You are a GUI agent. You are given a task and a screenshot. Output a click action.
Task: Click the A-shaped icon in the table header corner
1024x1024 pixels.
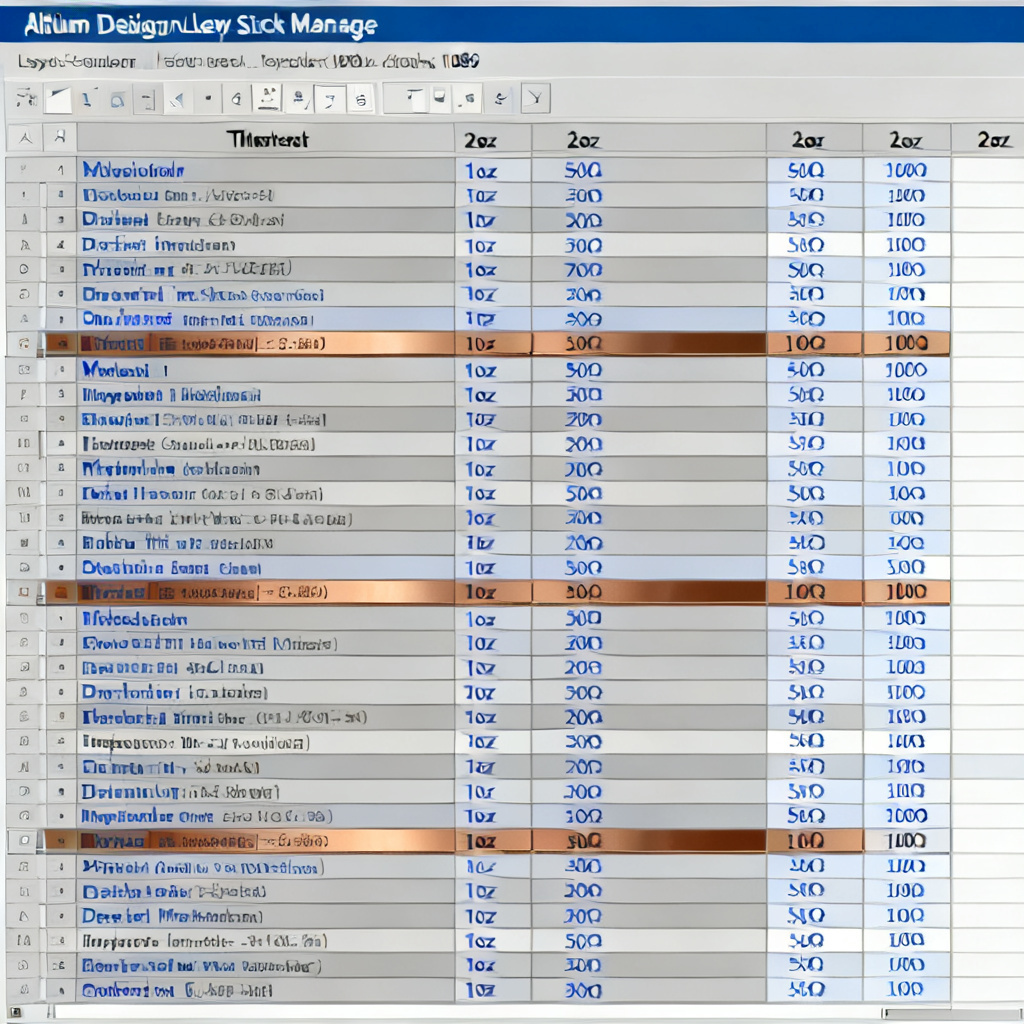25,138
